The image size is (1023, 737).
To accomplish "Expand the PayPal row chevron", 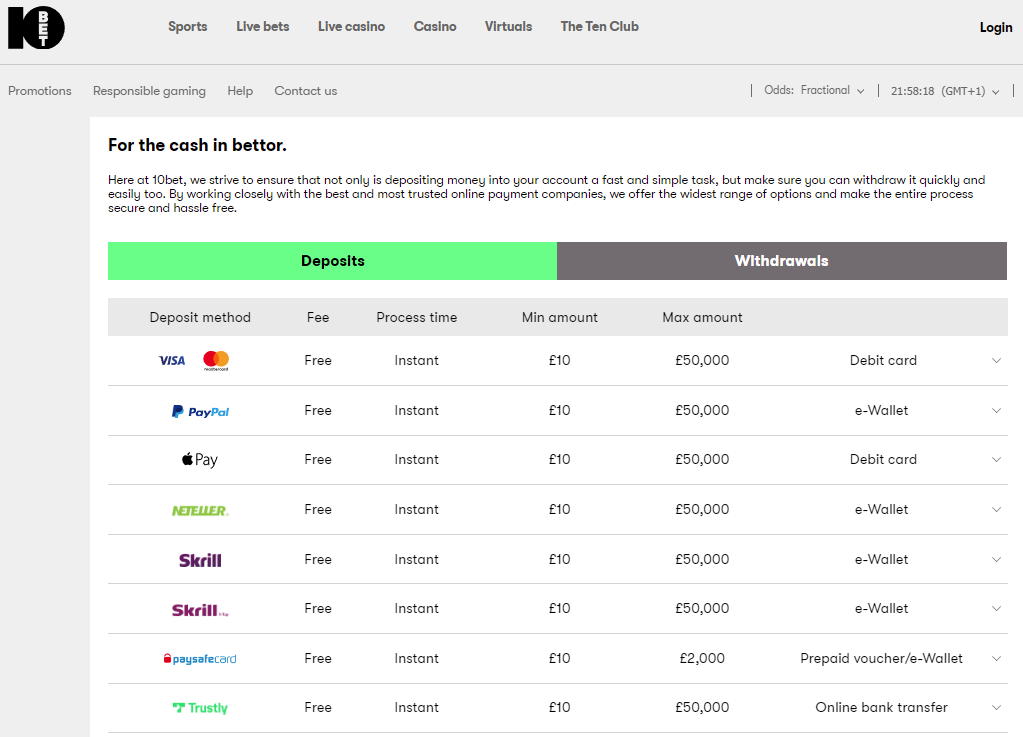I will tap(996, 411).
